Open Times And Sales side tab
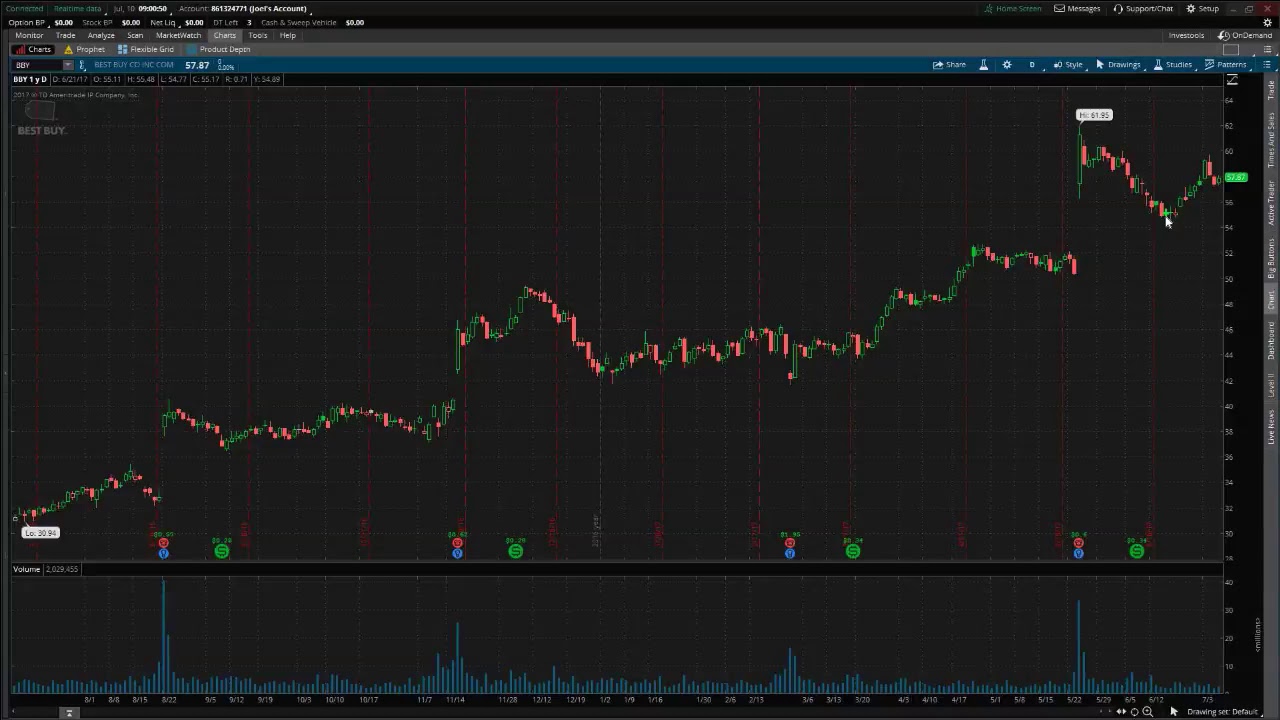Image resolution: width=1280 pixels, height=720 pixels. point(1271,140)
